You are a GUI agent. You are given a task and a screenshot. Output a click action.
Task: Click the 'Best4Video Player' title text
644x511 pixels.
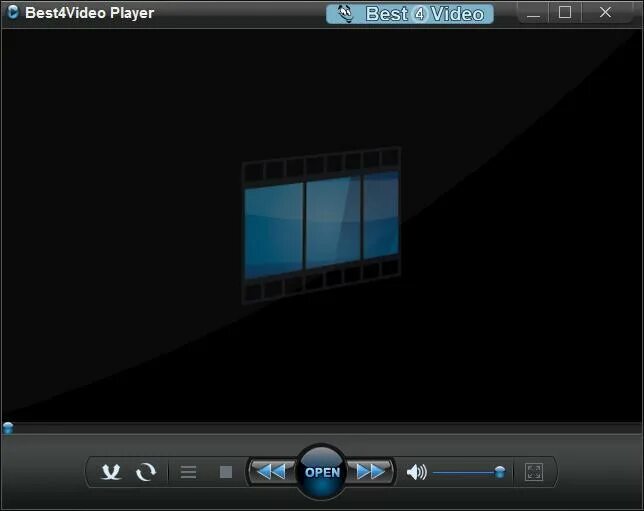(x=90, y=13)
